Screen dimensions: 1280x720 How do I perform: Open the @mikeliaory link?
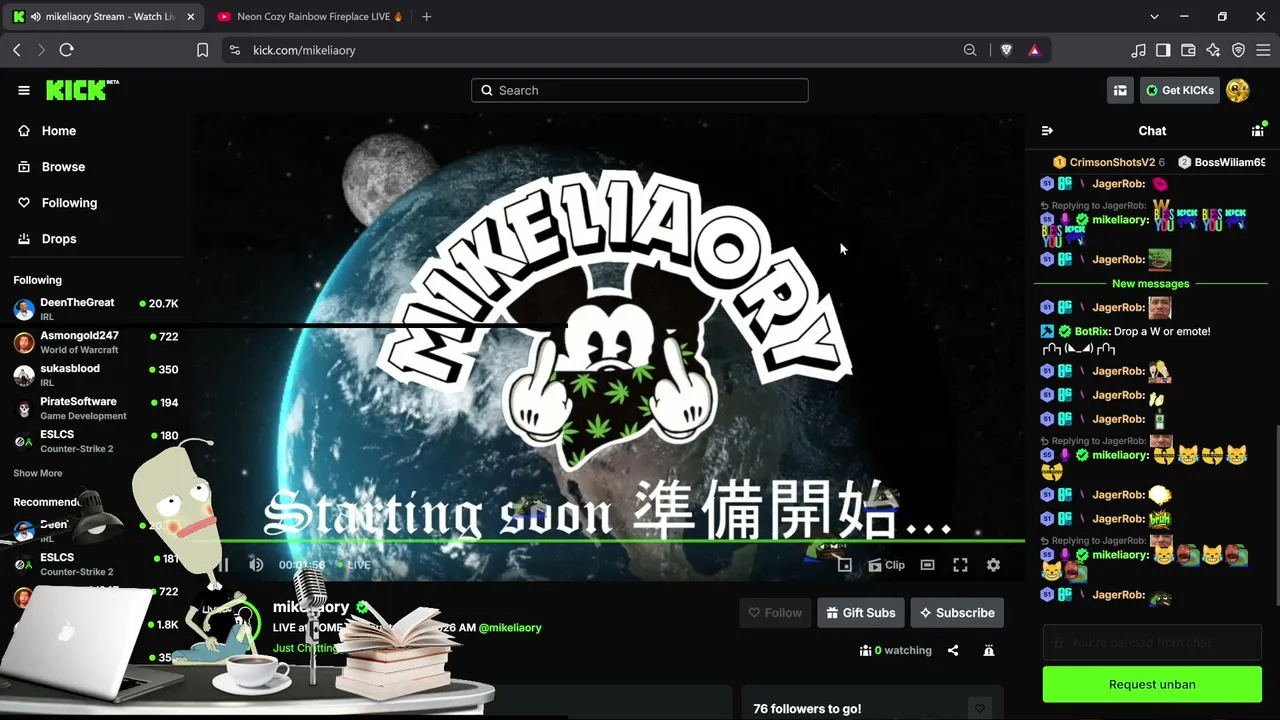tap(510, 628)
